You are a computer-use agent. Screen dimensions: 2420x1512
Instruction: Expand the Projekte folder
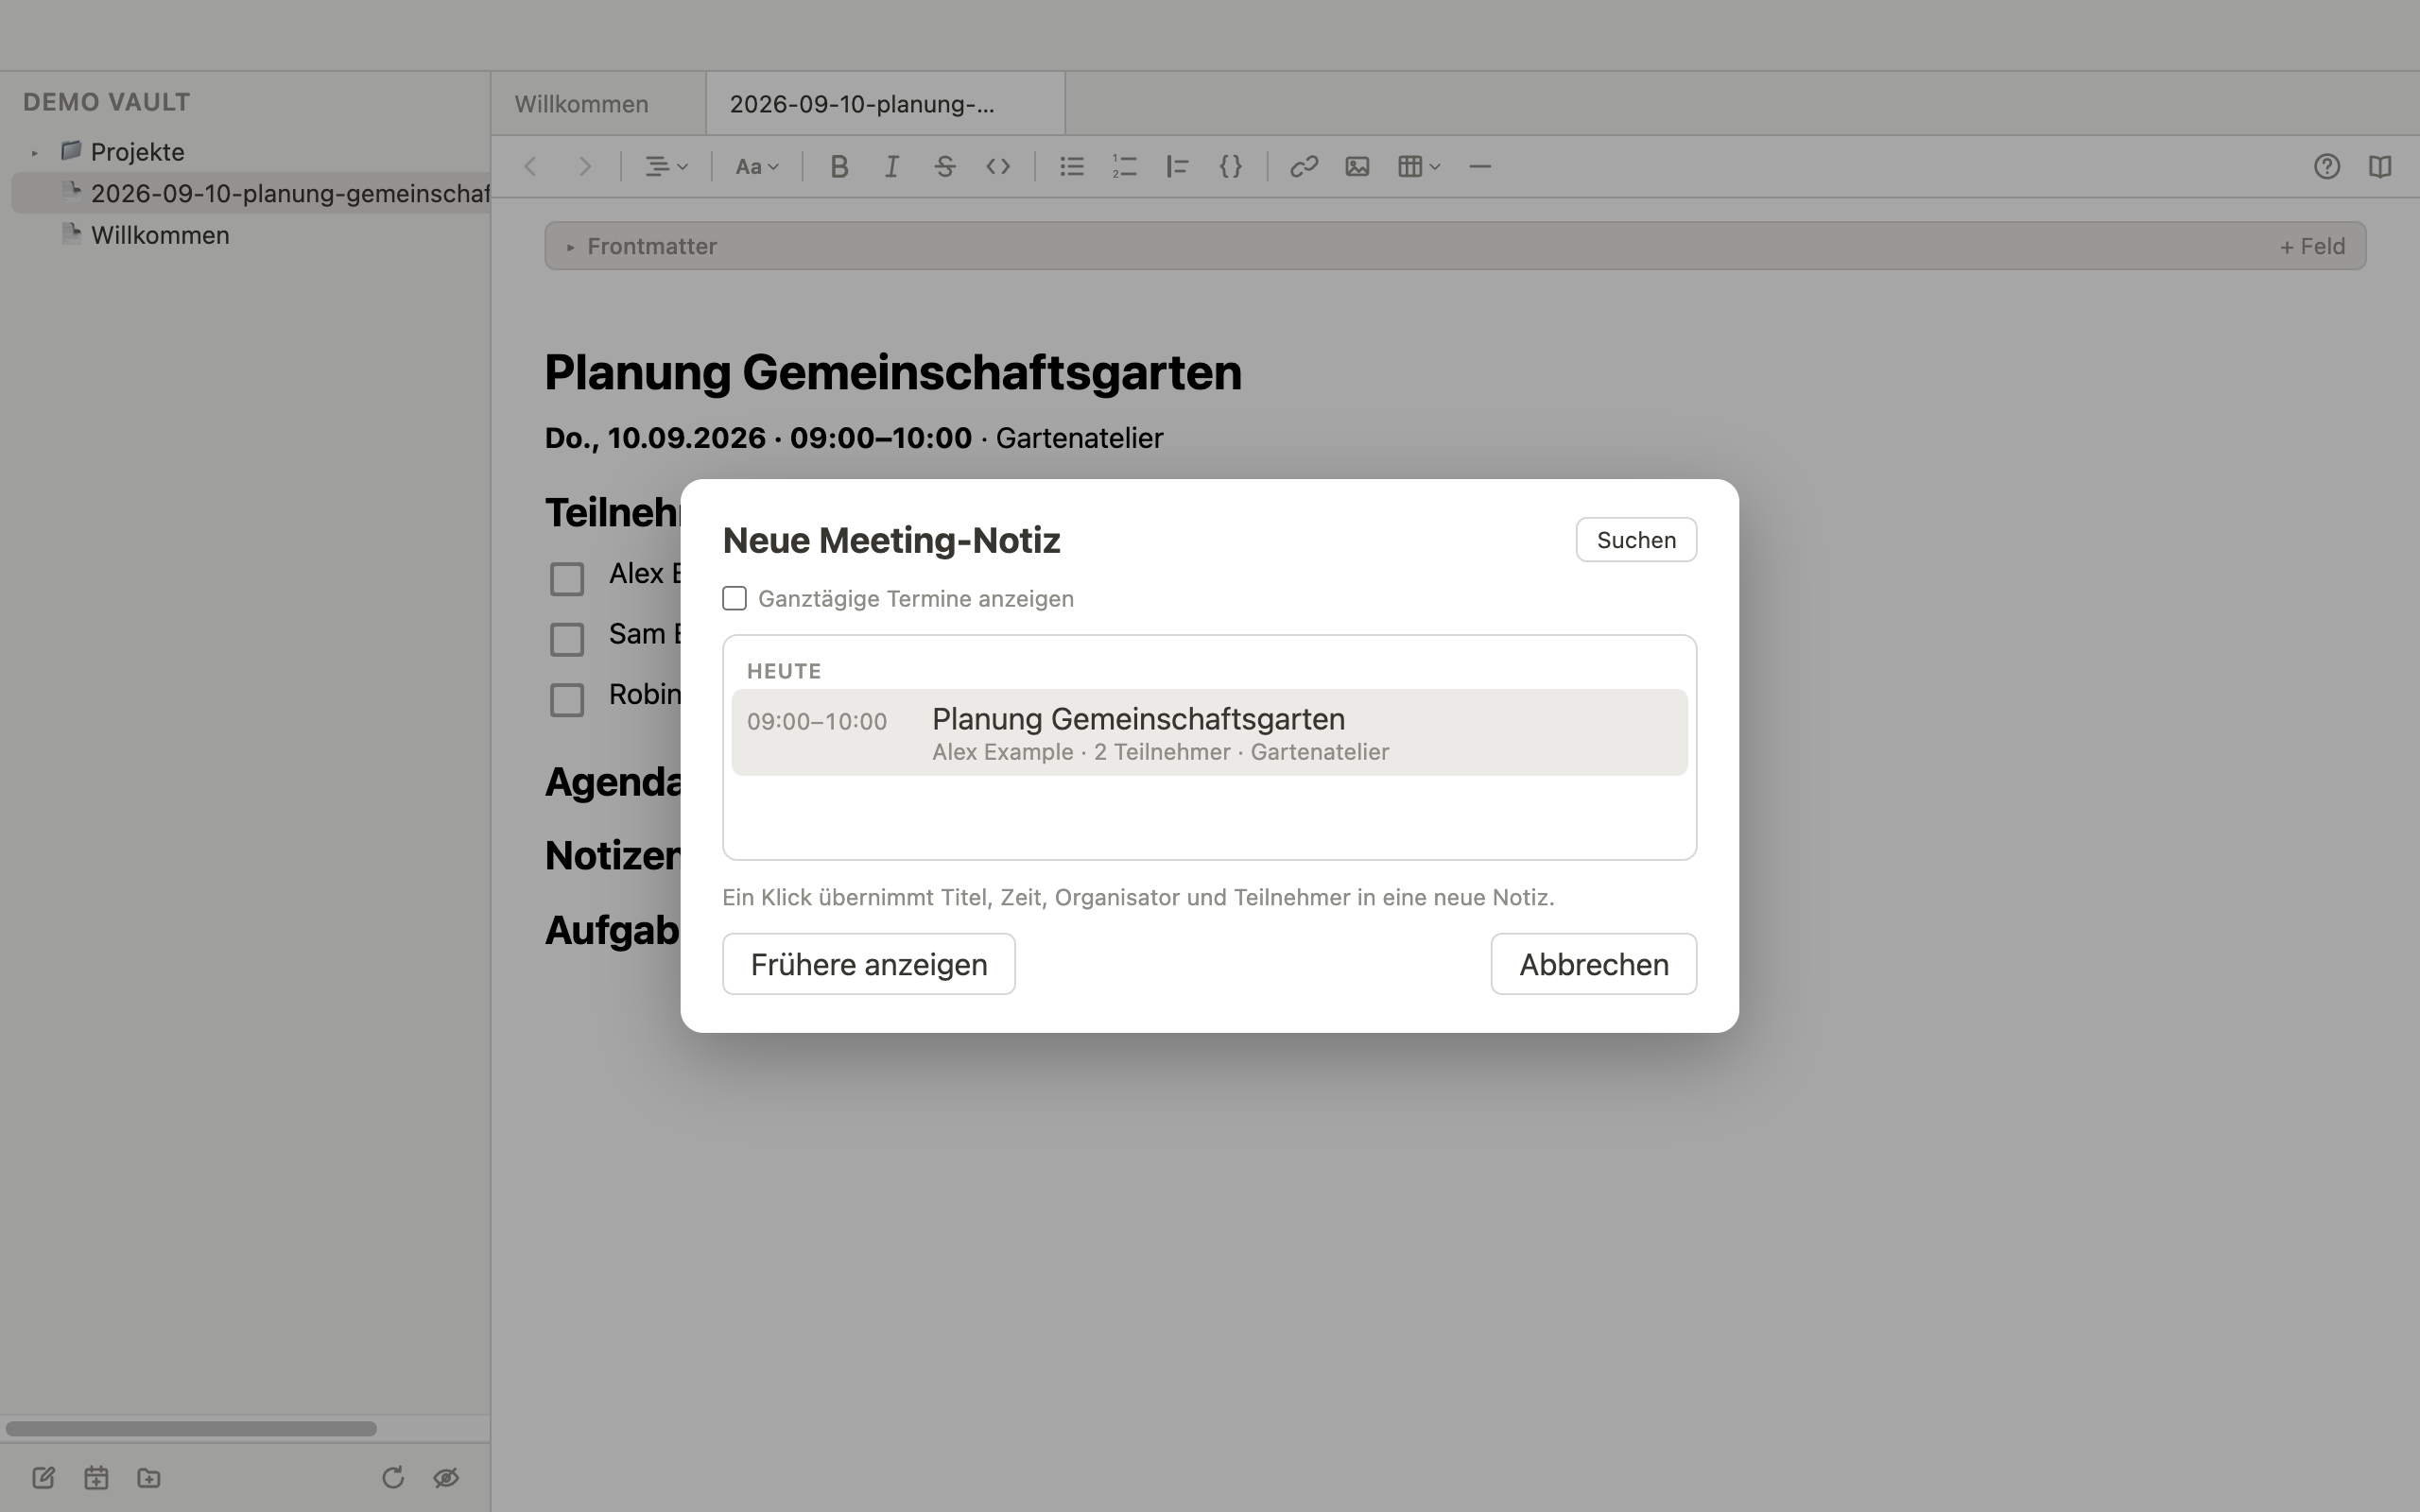pyautogui.click(x=34, y=152)
